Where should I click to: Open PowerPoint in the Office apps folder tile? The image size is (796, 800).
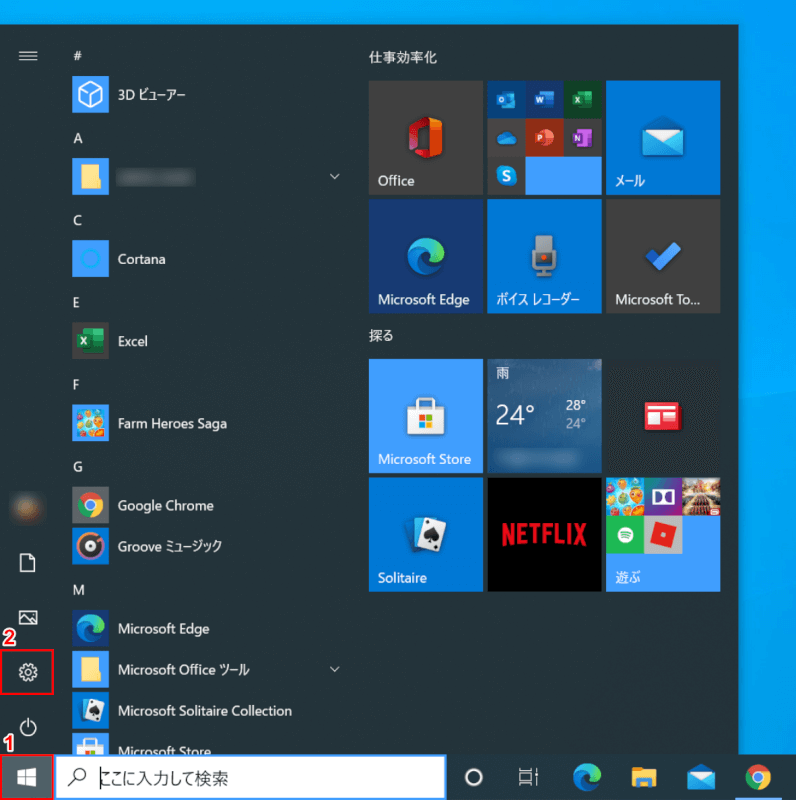pos(544,138)
